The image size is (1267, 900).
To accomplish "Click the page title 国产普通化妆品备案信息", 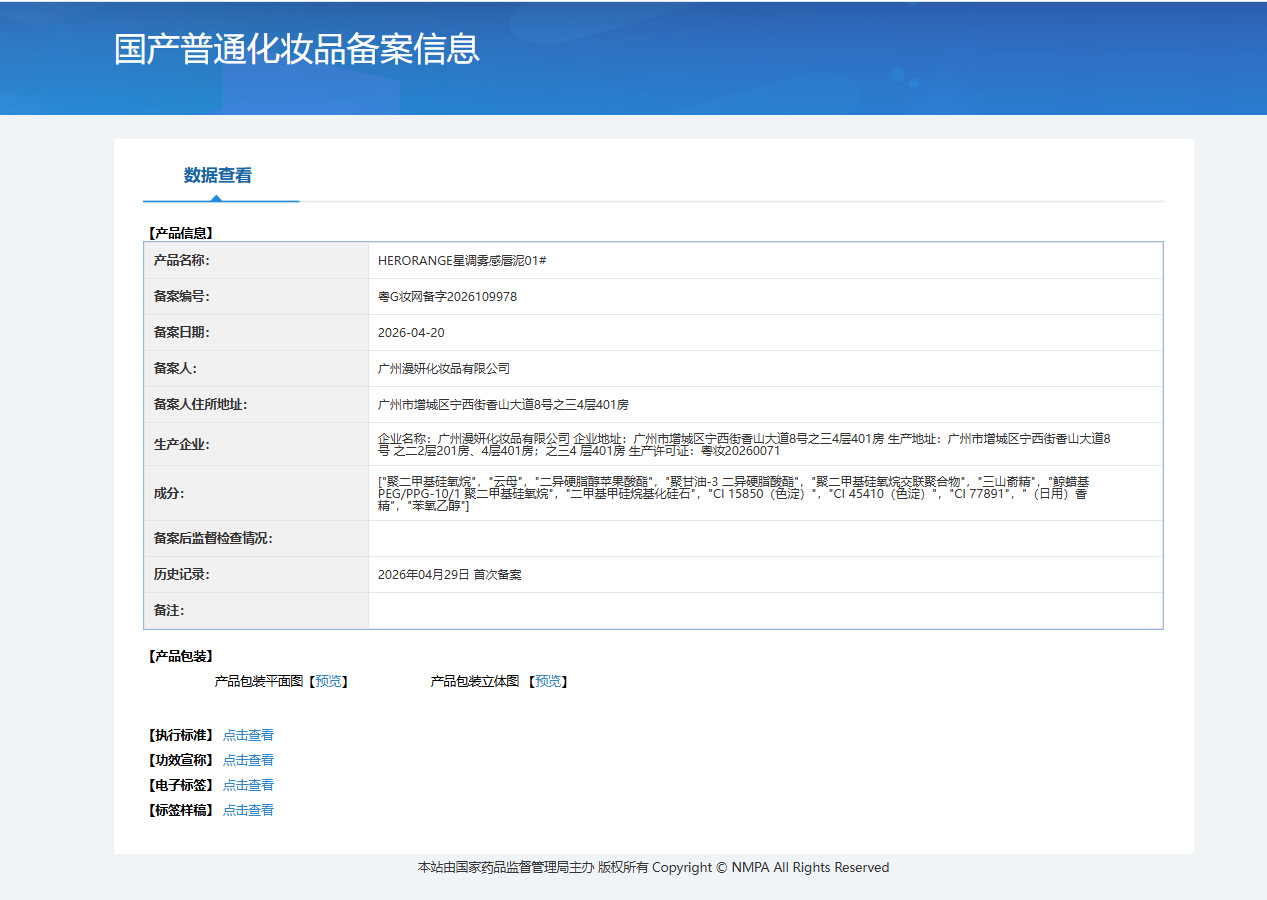I will click(297, 49).
